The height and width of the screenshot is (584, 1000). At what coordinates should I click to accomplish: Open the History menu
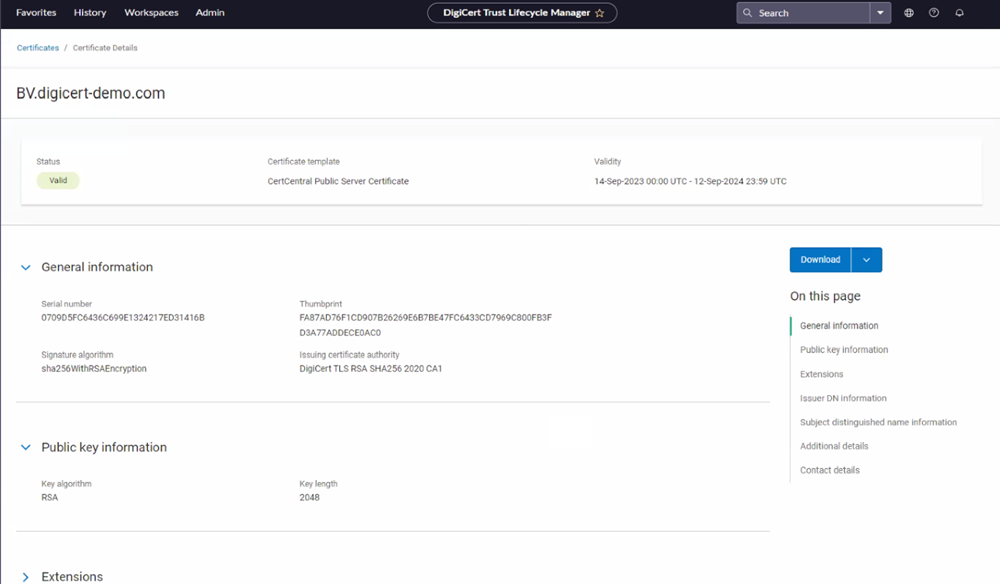click(90, 13)
